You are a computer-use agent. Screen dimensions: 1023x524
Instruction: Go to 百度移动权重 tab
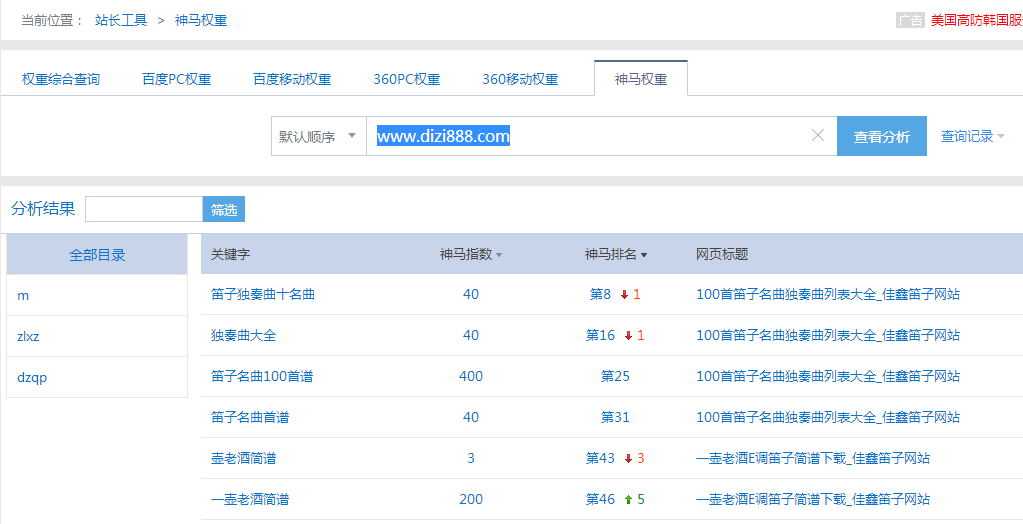coord(292,80)
